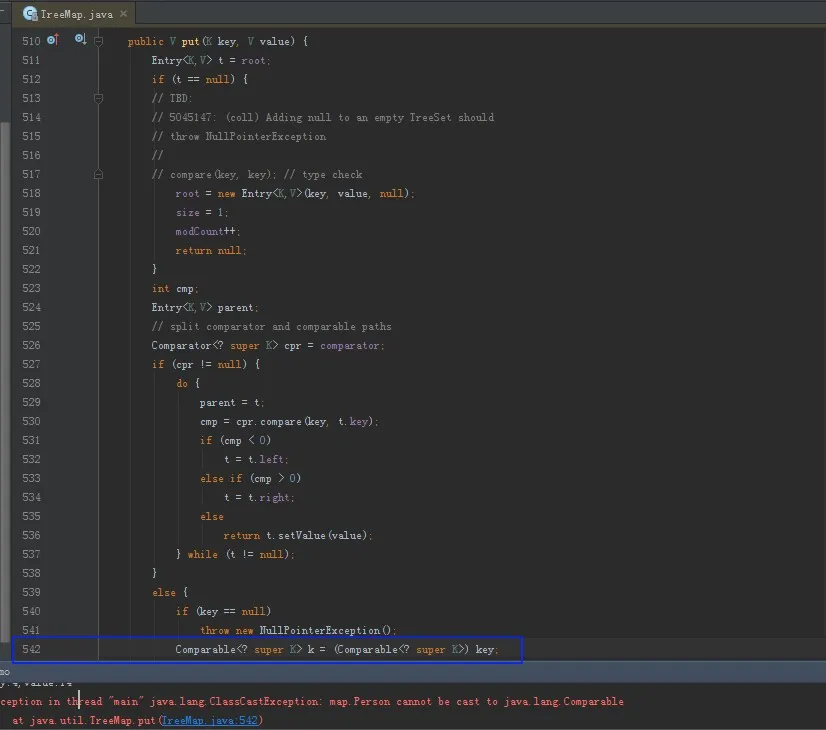This screenshot has width=826, height=730.
Task: Click the 'throw new NullPointerException()' statement
Action: (298, 631)
